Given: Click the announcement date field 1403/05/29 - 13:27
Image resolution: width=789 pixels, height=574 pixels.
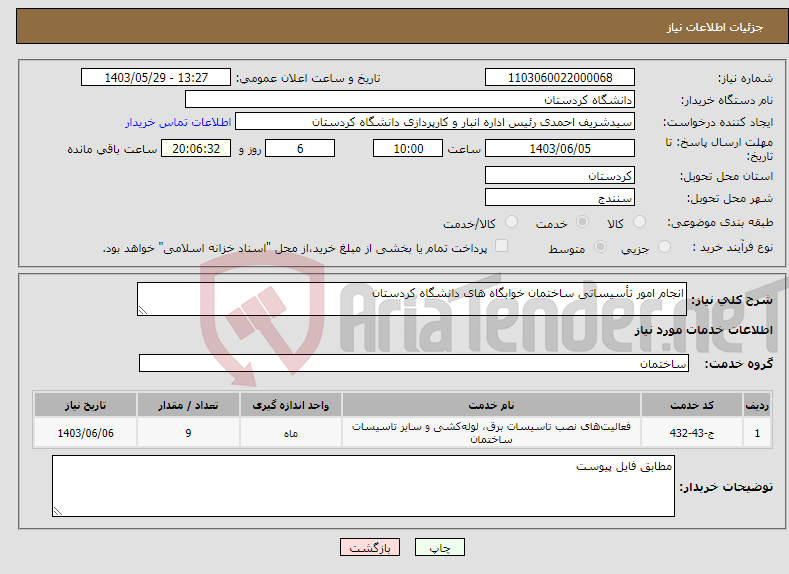Looking at the screenshot, I should 155,77.
